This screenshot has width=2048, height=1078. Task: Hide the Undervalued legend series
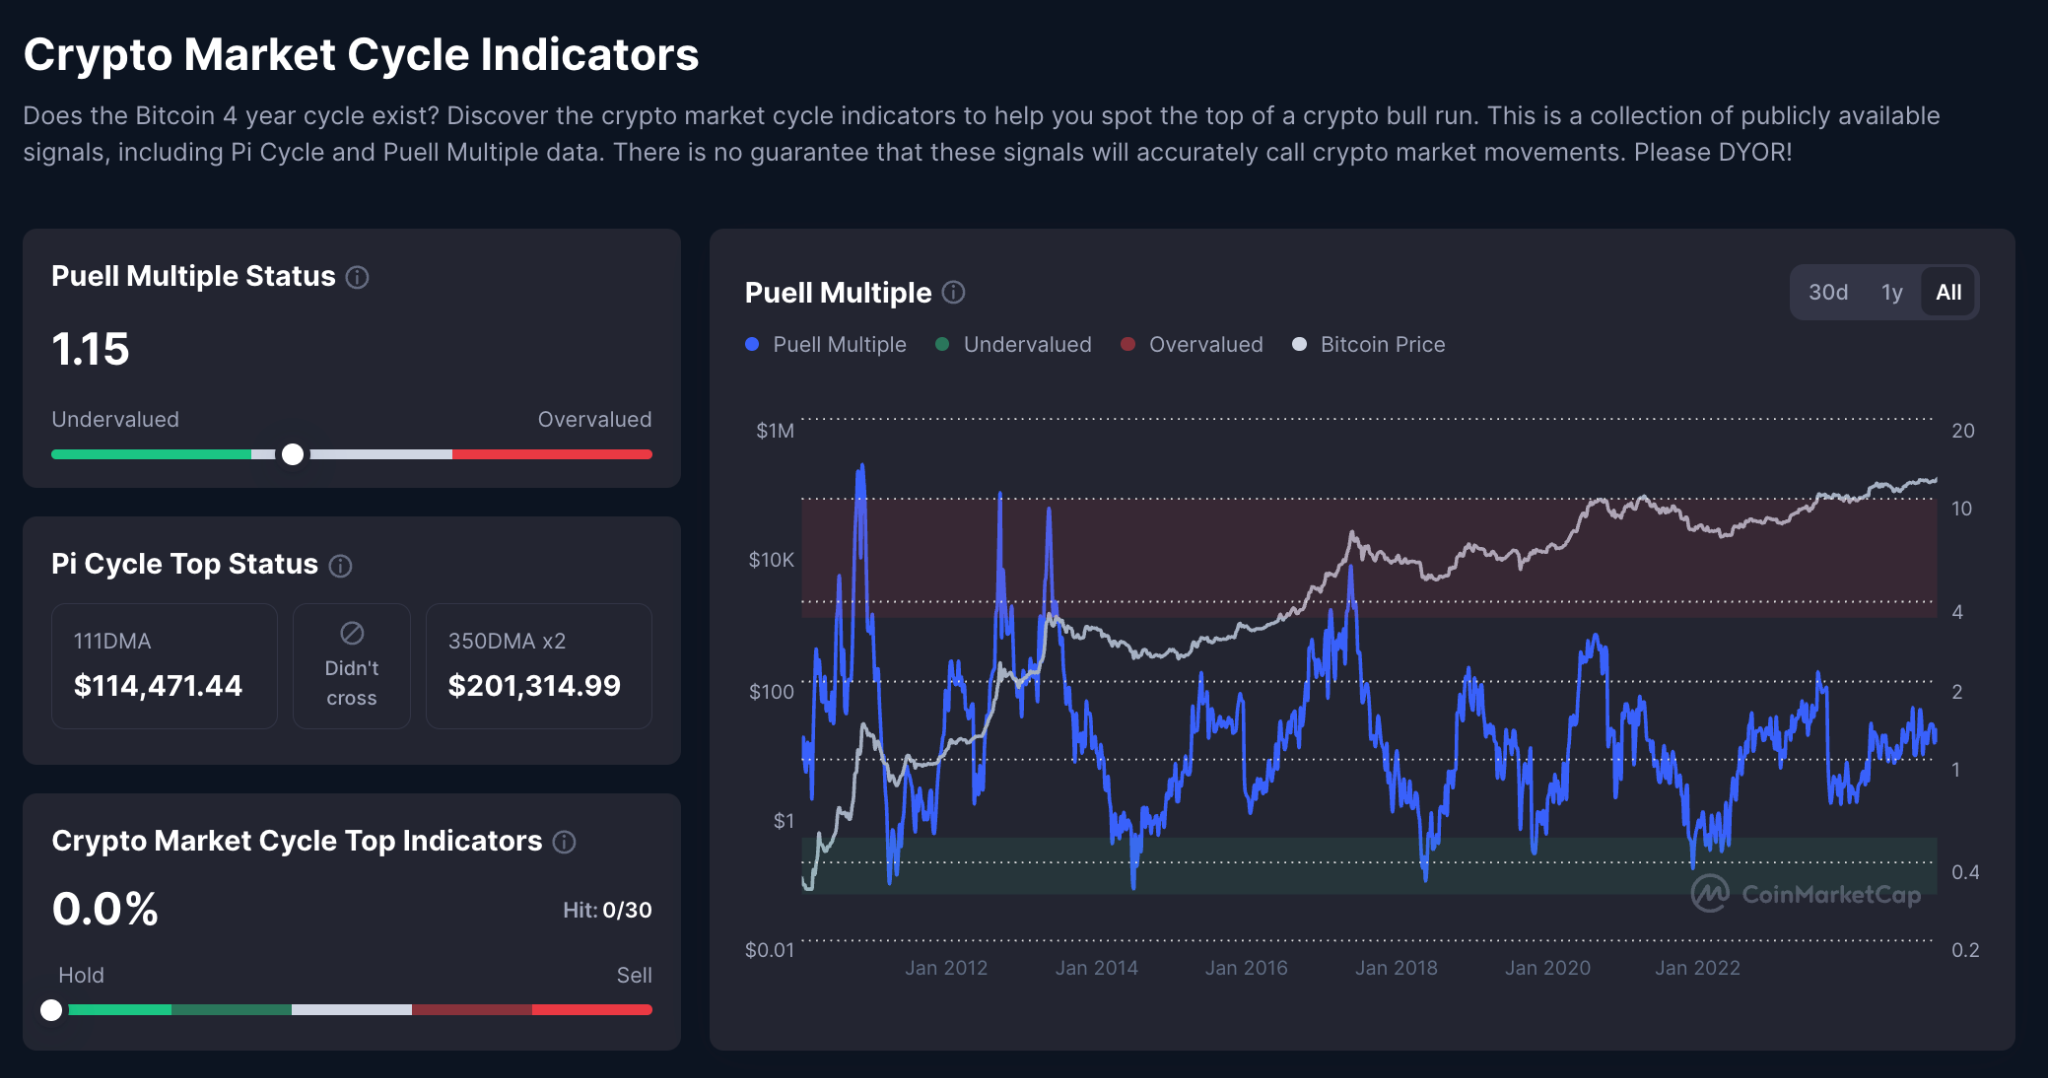[1013, 345]
